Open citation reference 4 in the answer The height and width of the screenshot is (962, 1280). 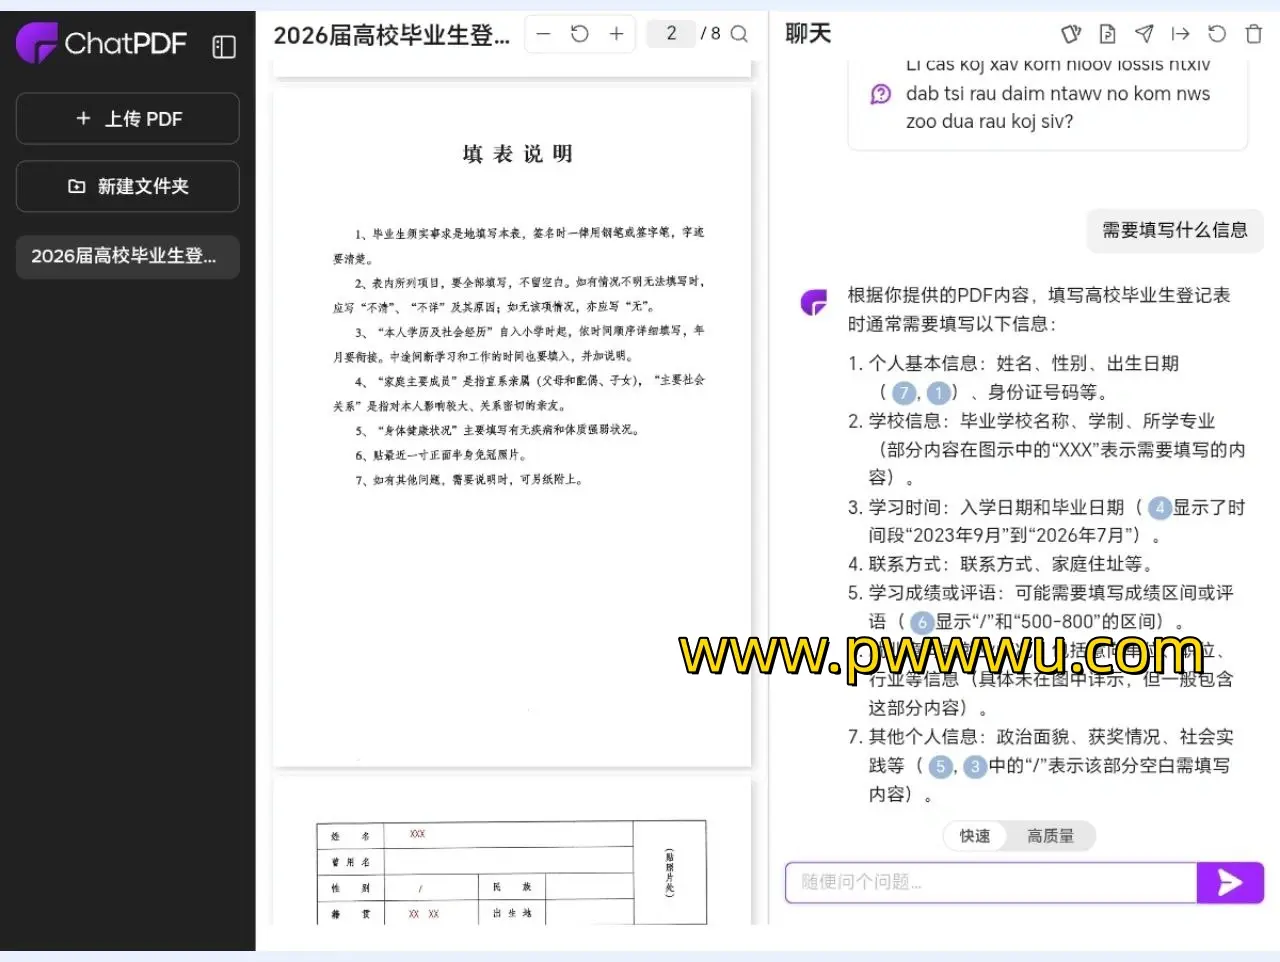1159,508
